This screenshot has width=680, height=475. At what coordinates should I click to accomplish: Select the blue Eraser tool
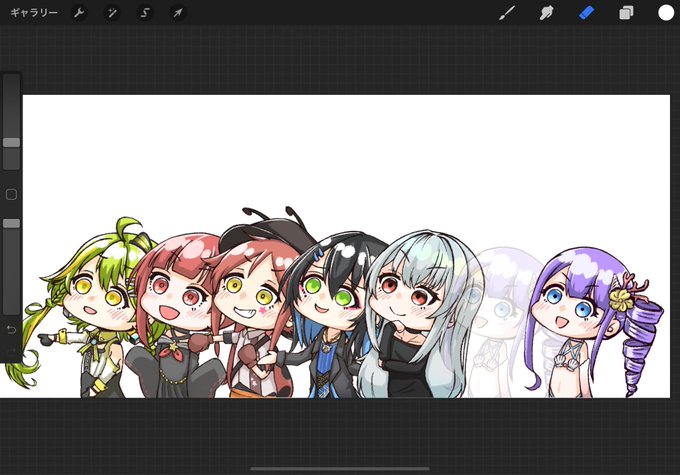point(586,13)
